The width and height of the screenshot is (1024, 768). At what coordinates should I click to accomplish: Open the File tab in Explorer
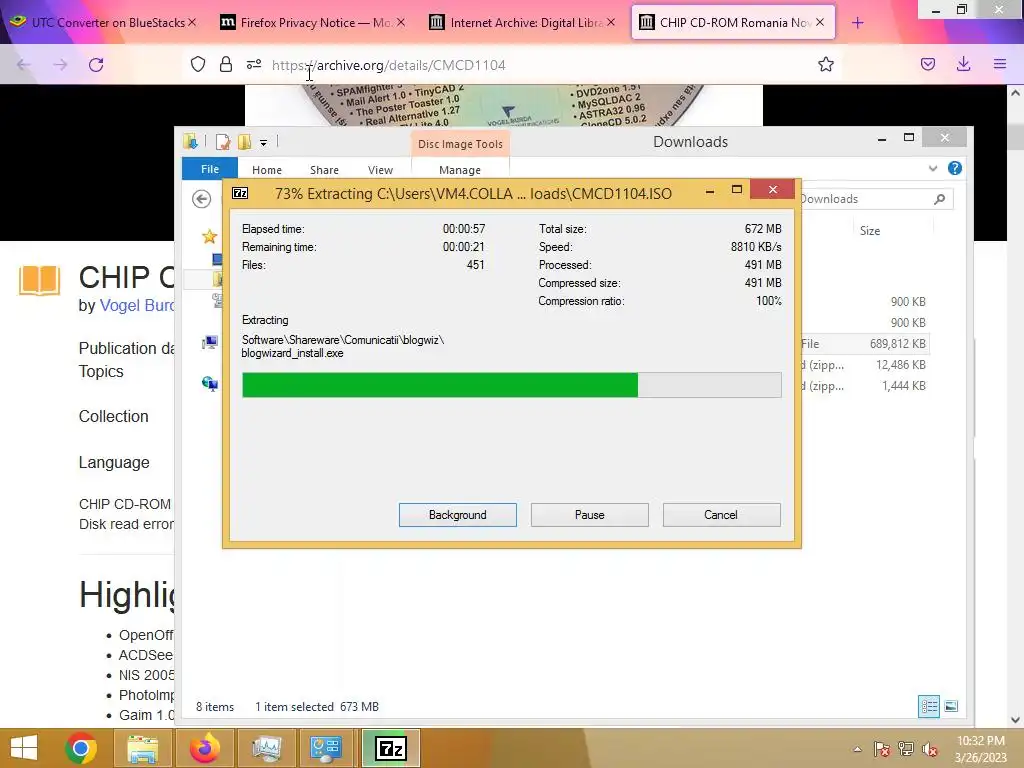(210, 169)
